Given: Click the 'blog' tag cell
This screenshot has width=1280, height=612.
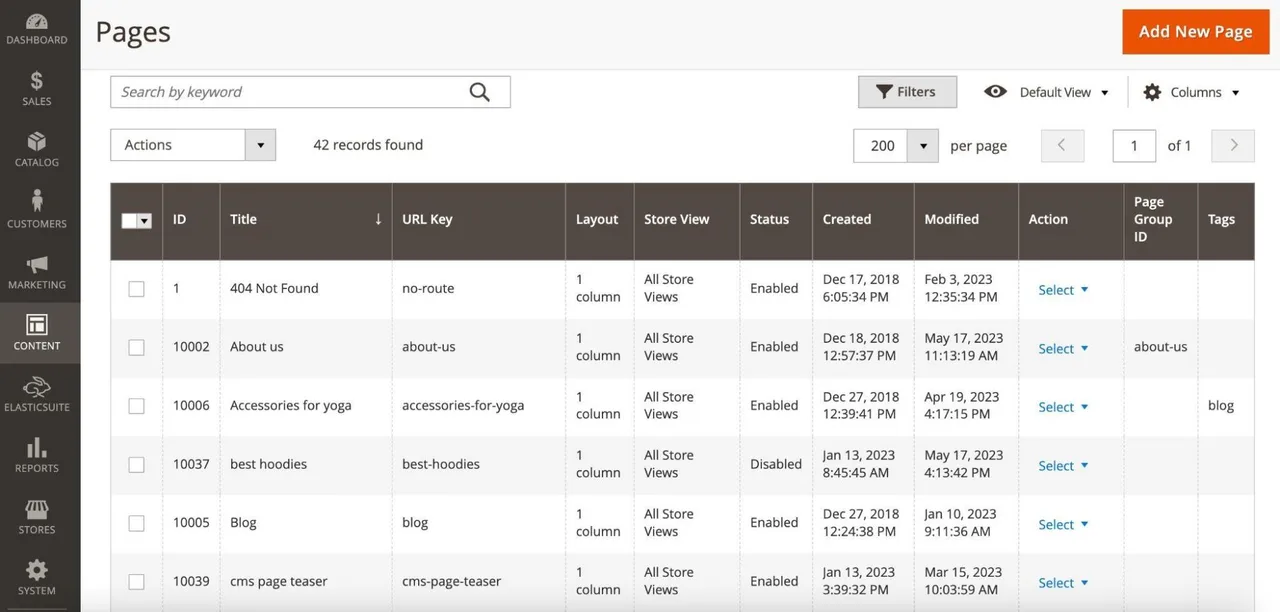Looking at the screenshot, I should pyautogui.click(x=1221, y=406).
